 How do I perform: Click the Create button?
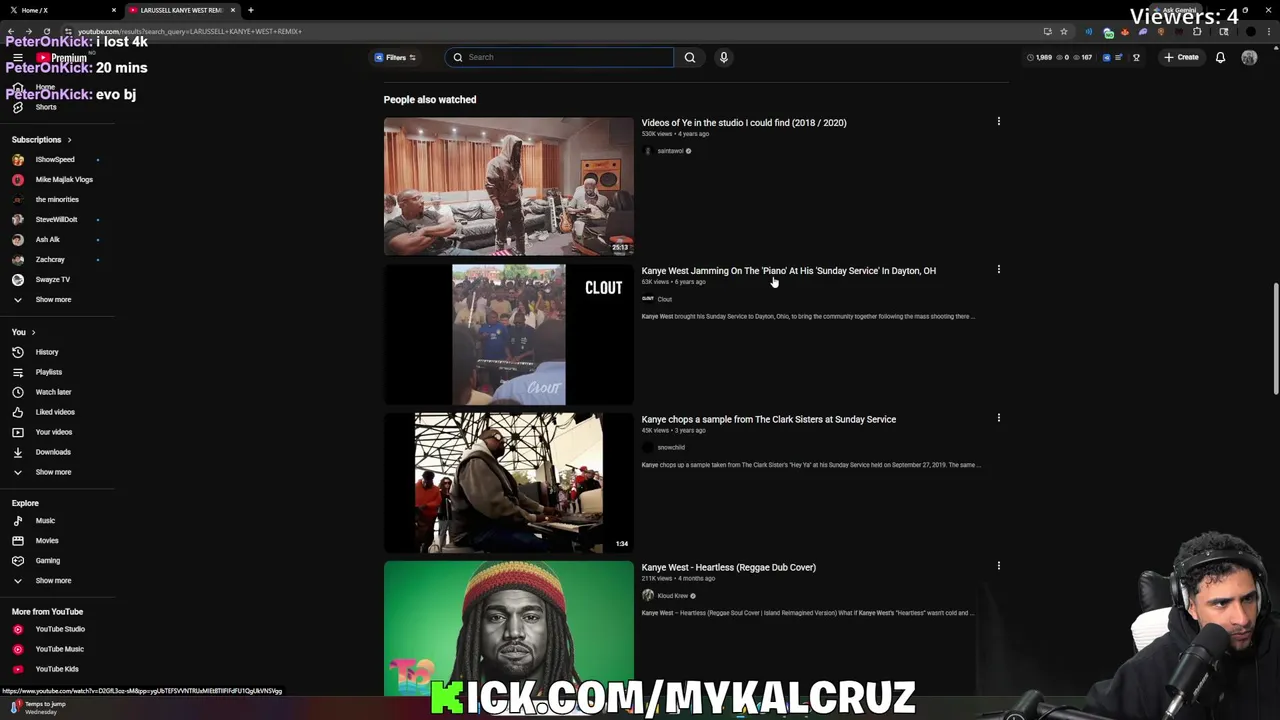1181,57
